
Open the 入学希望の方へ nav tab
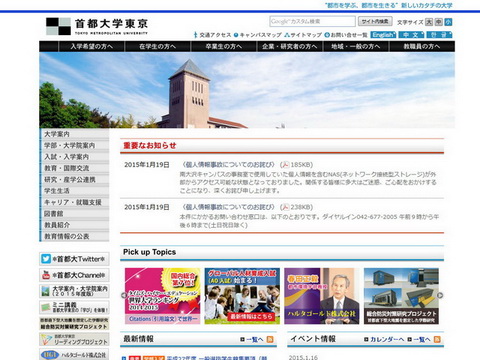tap(92, 46)
